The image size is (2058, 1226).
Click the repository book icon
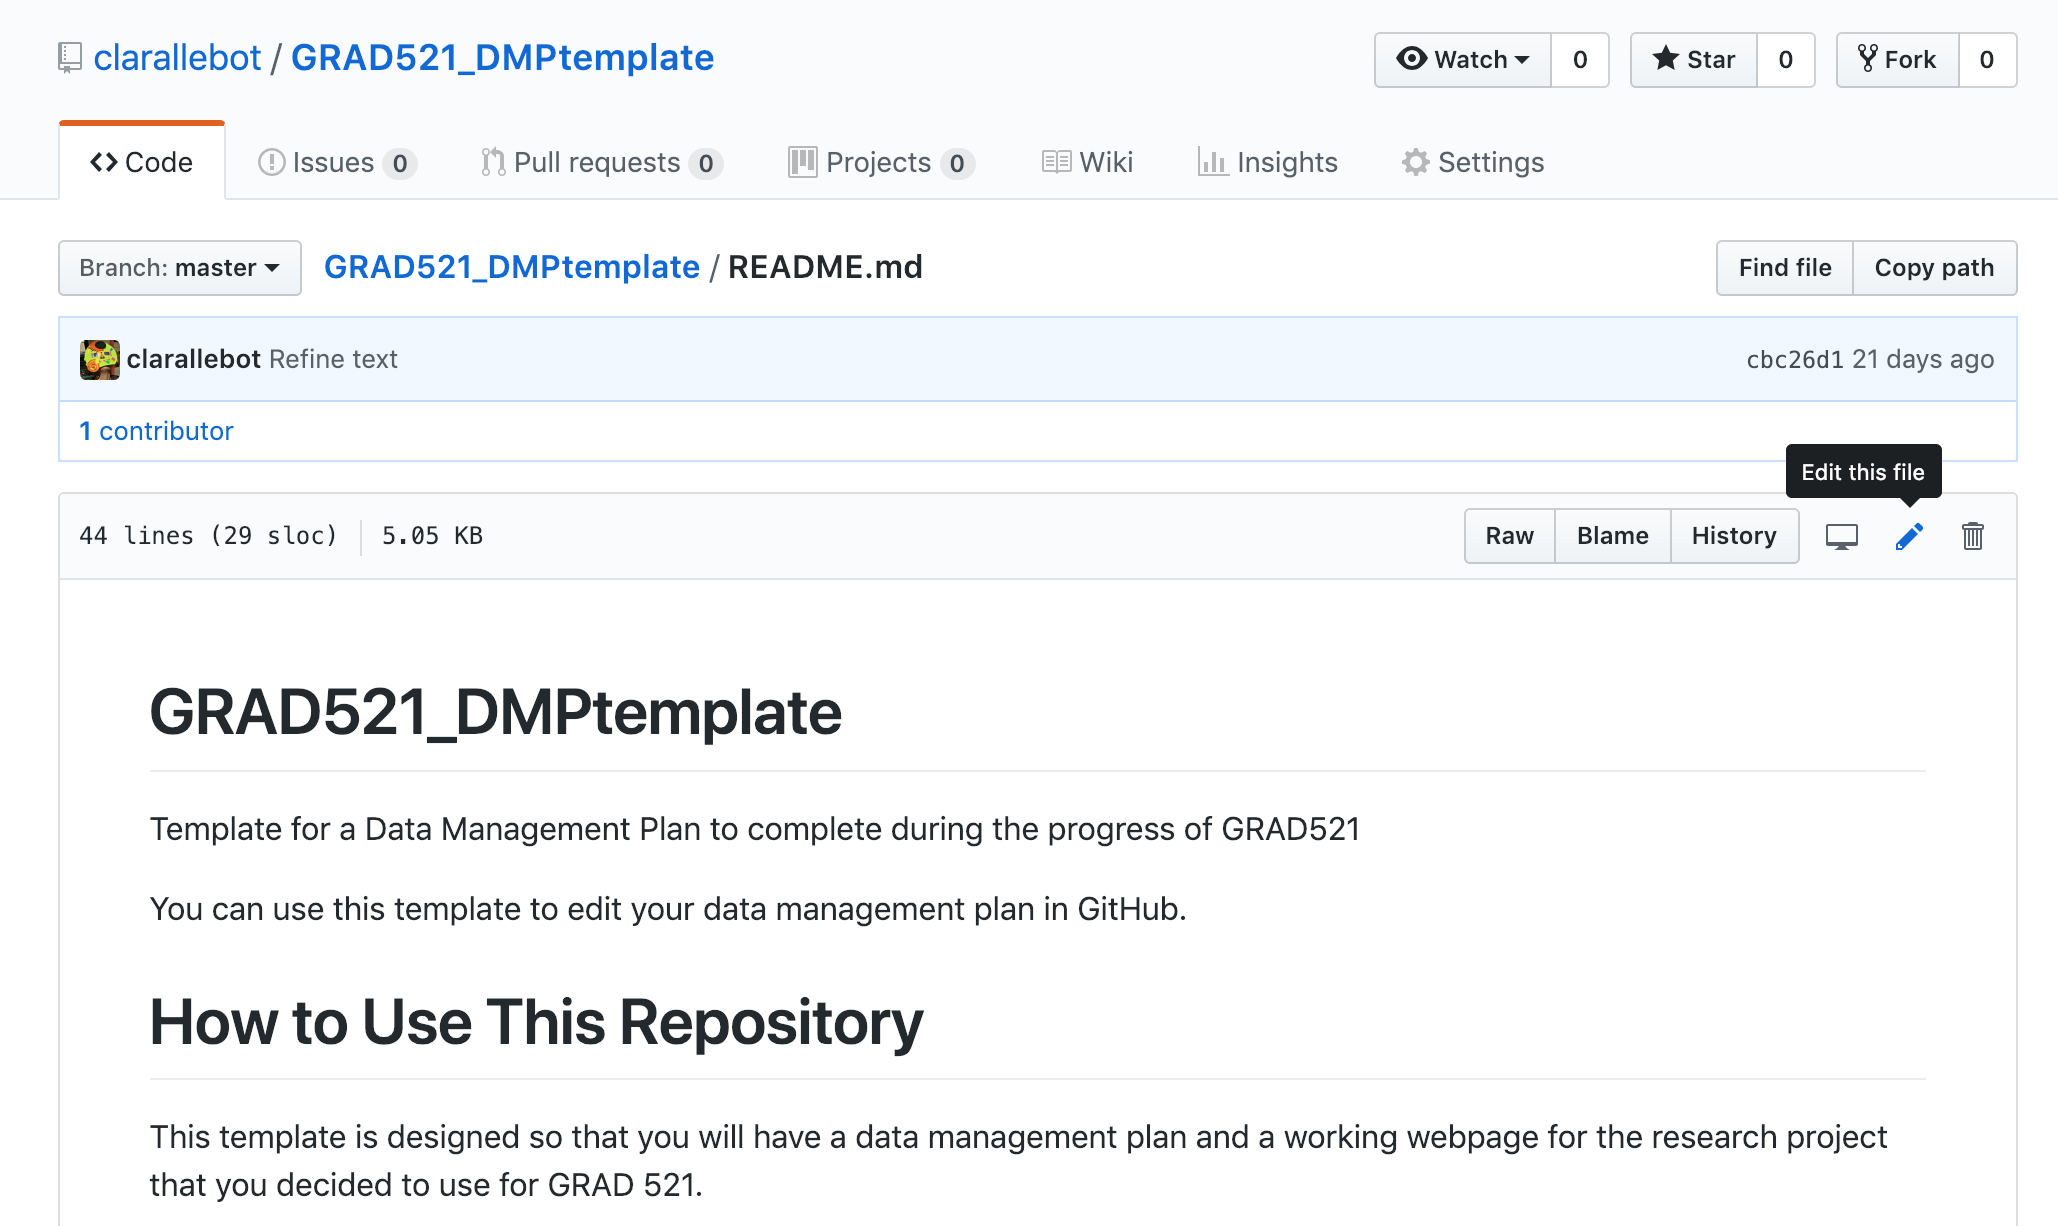tap(69, 58)
